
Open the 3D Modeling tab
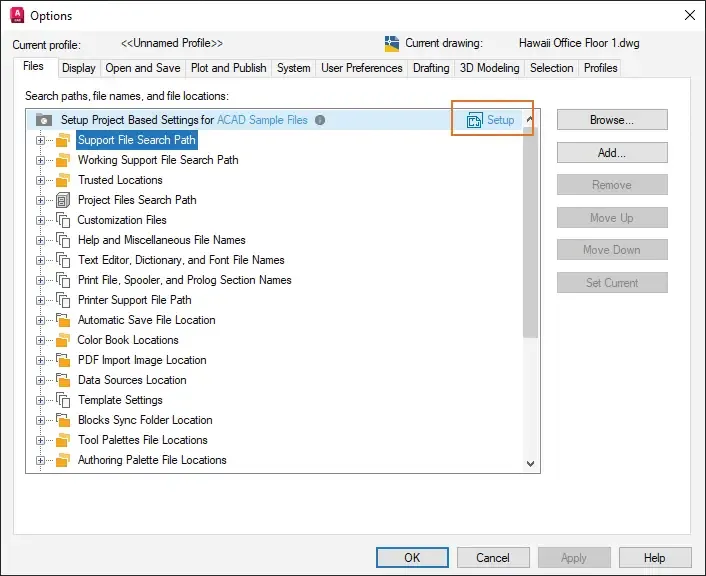coord(489,68)
